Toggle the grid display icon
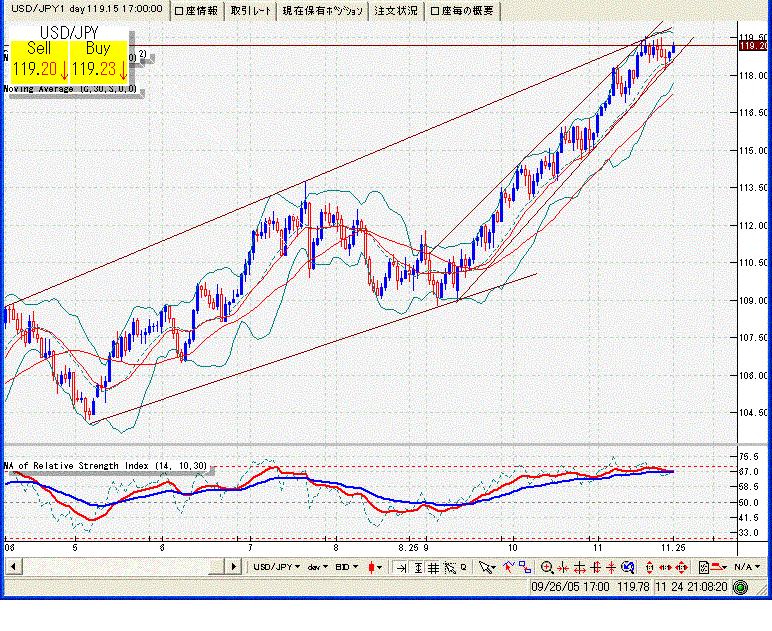 (433, 567)
